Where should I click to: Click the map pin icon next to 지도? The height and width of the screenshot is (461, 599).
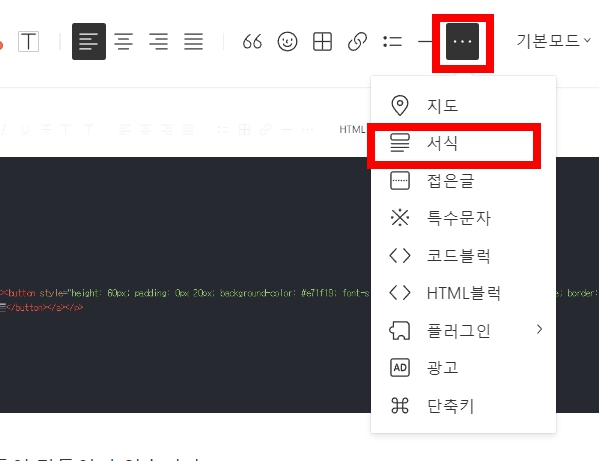pos(400,105)
